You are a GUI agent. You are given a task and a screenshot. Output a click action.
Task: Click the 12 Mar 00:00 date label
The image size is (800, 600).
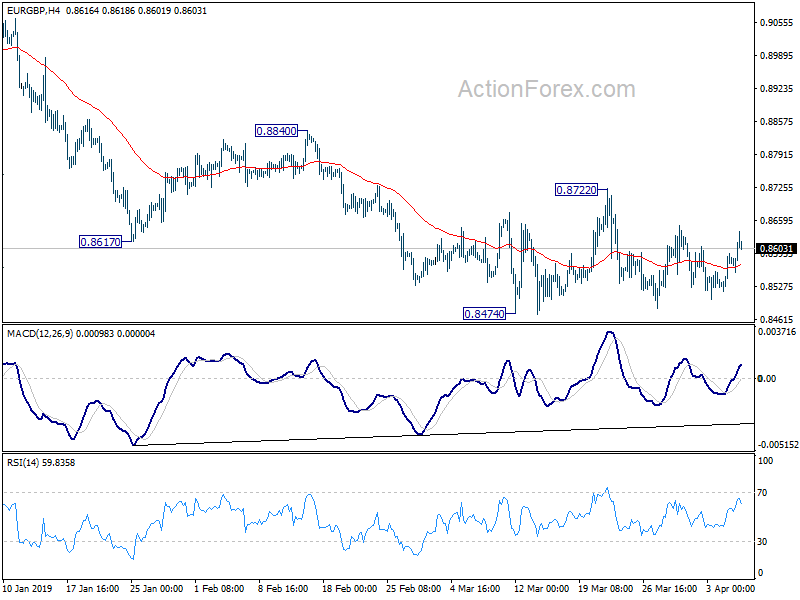click(541, 589)
